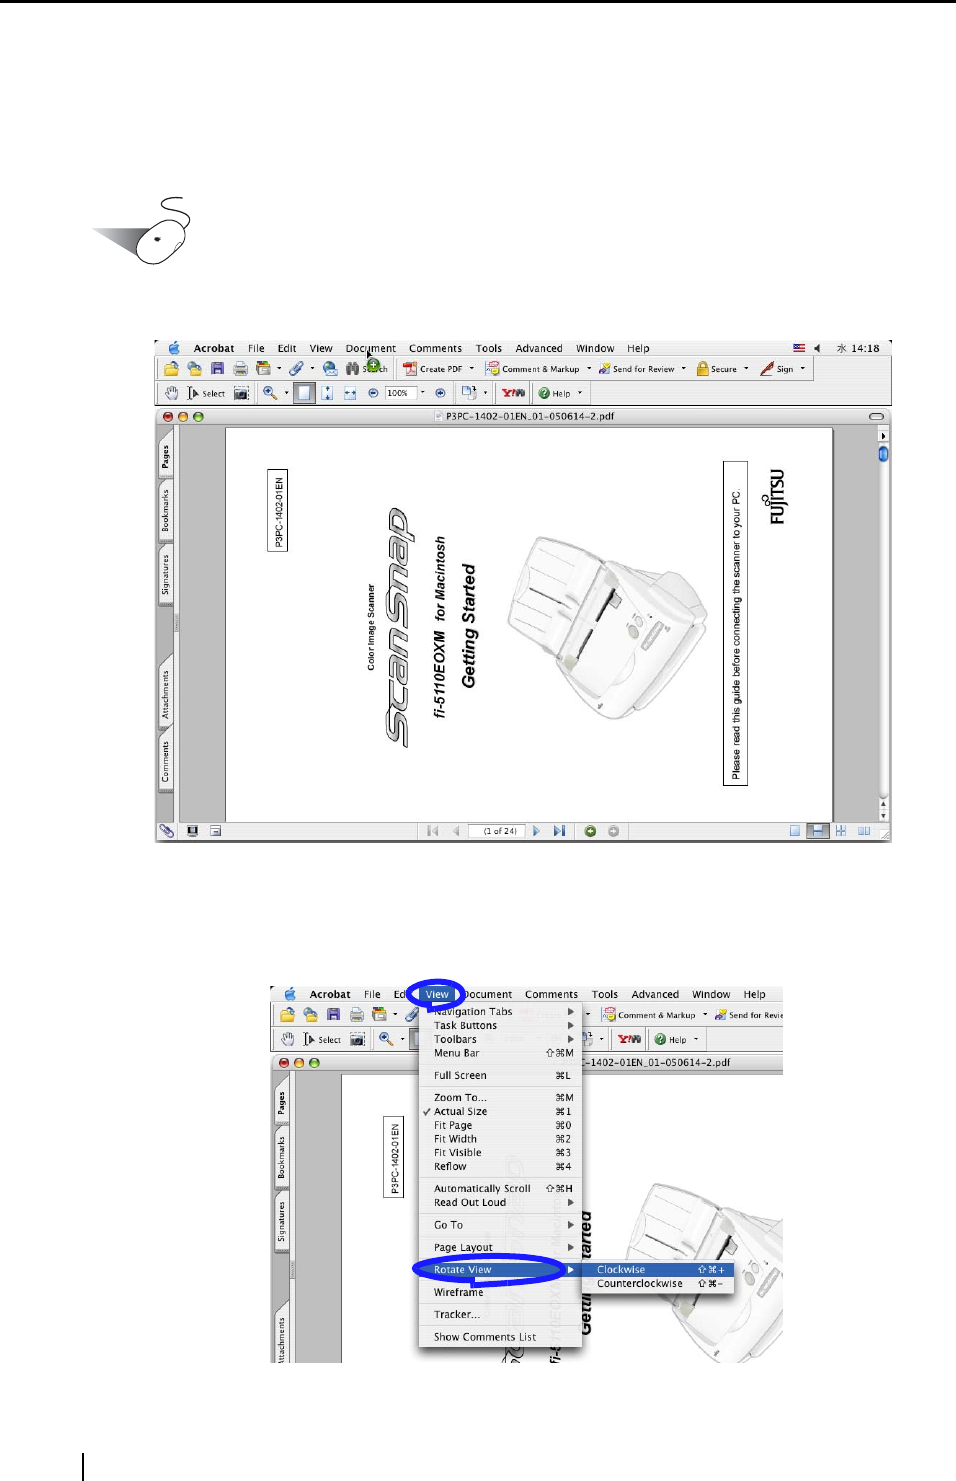
Task: Toggle Continuous-Facing layout in the status bar
Action: coord(841,831)
